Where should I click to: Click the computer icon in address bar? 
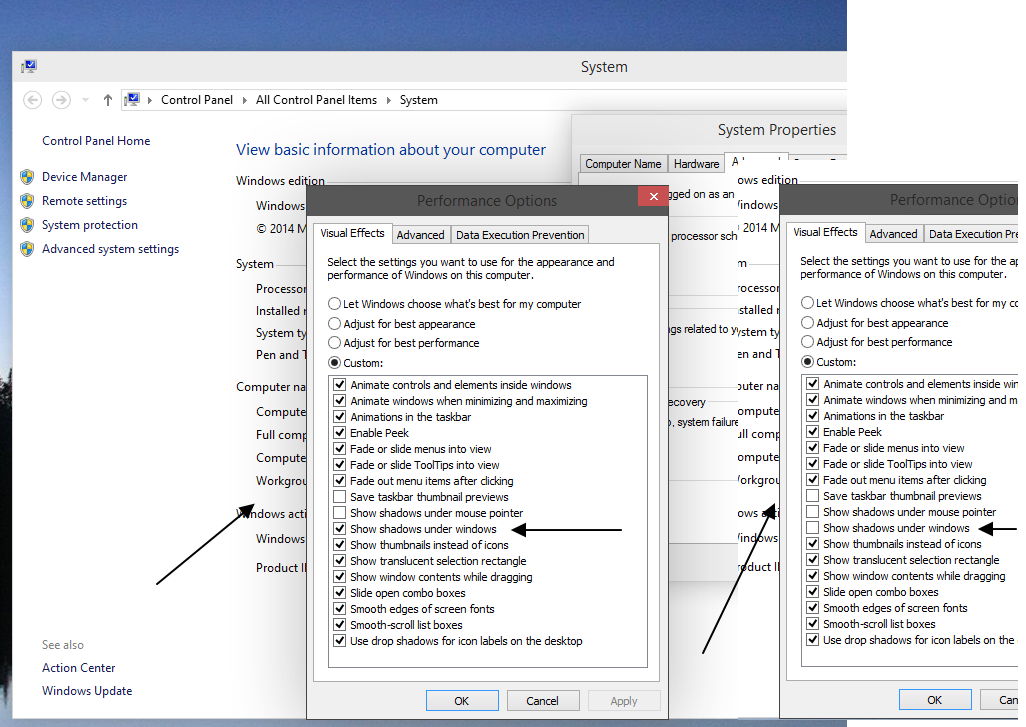(x=132, y=99)
